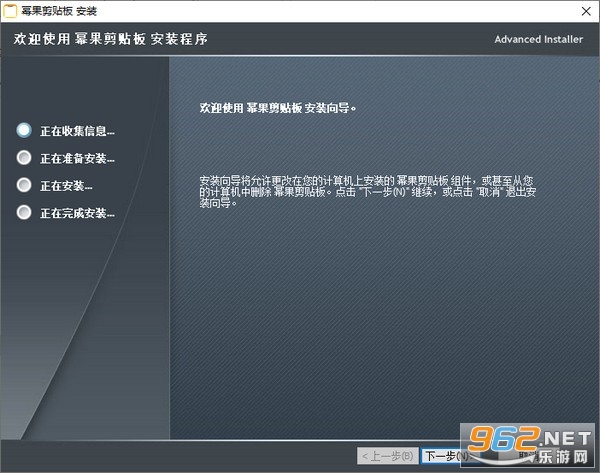Click the installer title bar app icon
600x473 pixels.
coord(10,11)
